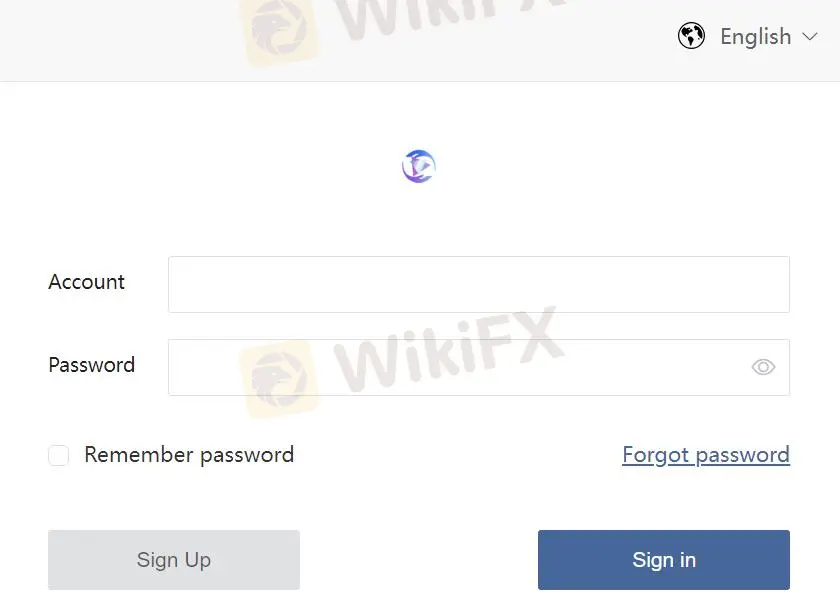Viewport: 840px width, 616px height.
Task: Click the purple brand logo
Action: (419, 166)
